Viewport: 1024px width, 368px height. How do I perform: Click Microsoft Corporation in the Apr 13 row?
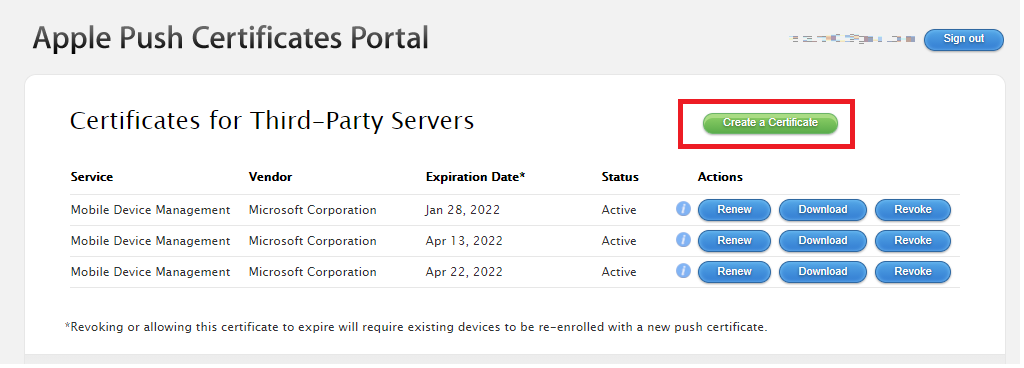tap(312, 241)
